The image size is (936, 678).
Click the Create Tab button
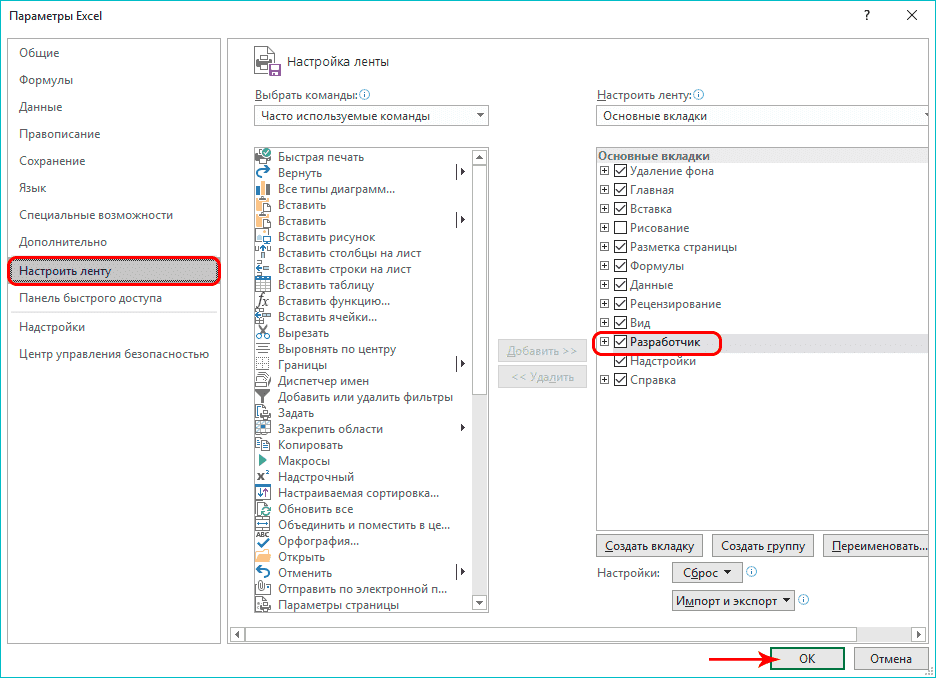point(649,546)
